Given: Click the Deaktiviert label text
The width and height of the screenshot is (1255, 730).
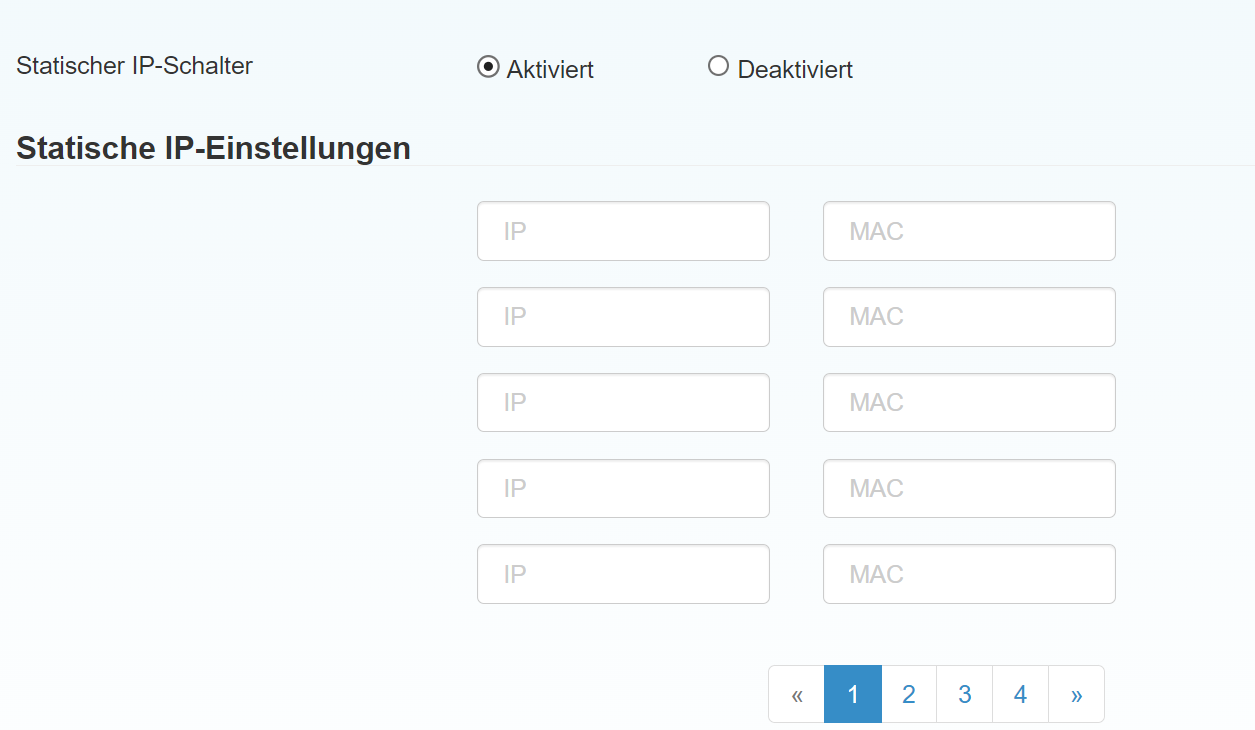Looking at the screenshot, I should click(795, 70).
